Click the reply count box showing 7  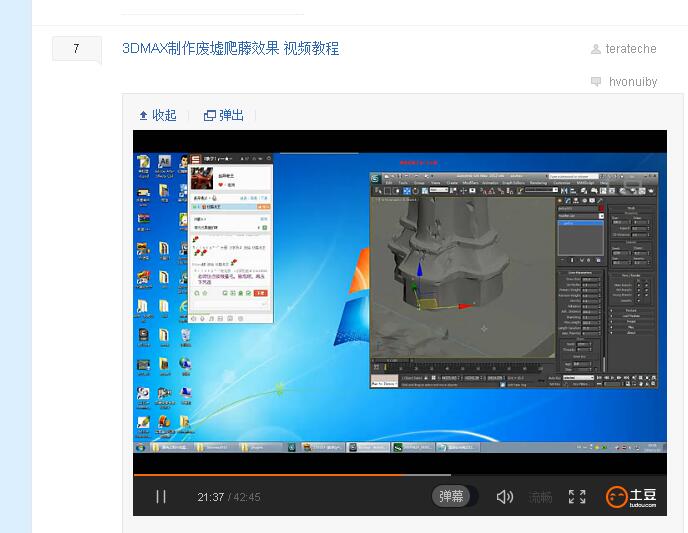tap(76, 48)
